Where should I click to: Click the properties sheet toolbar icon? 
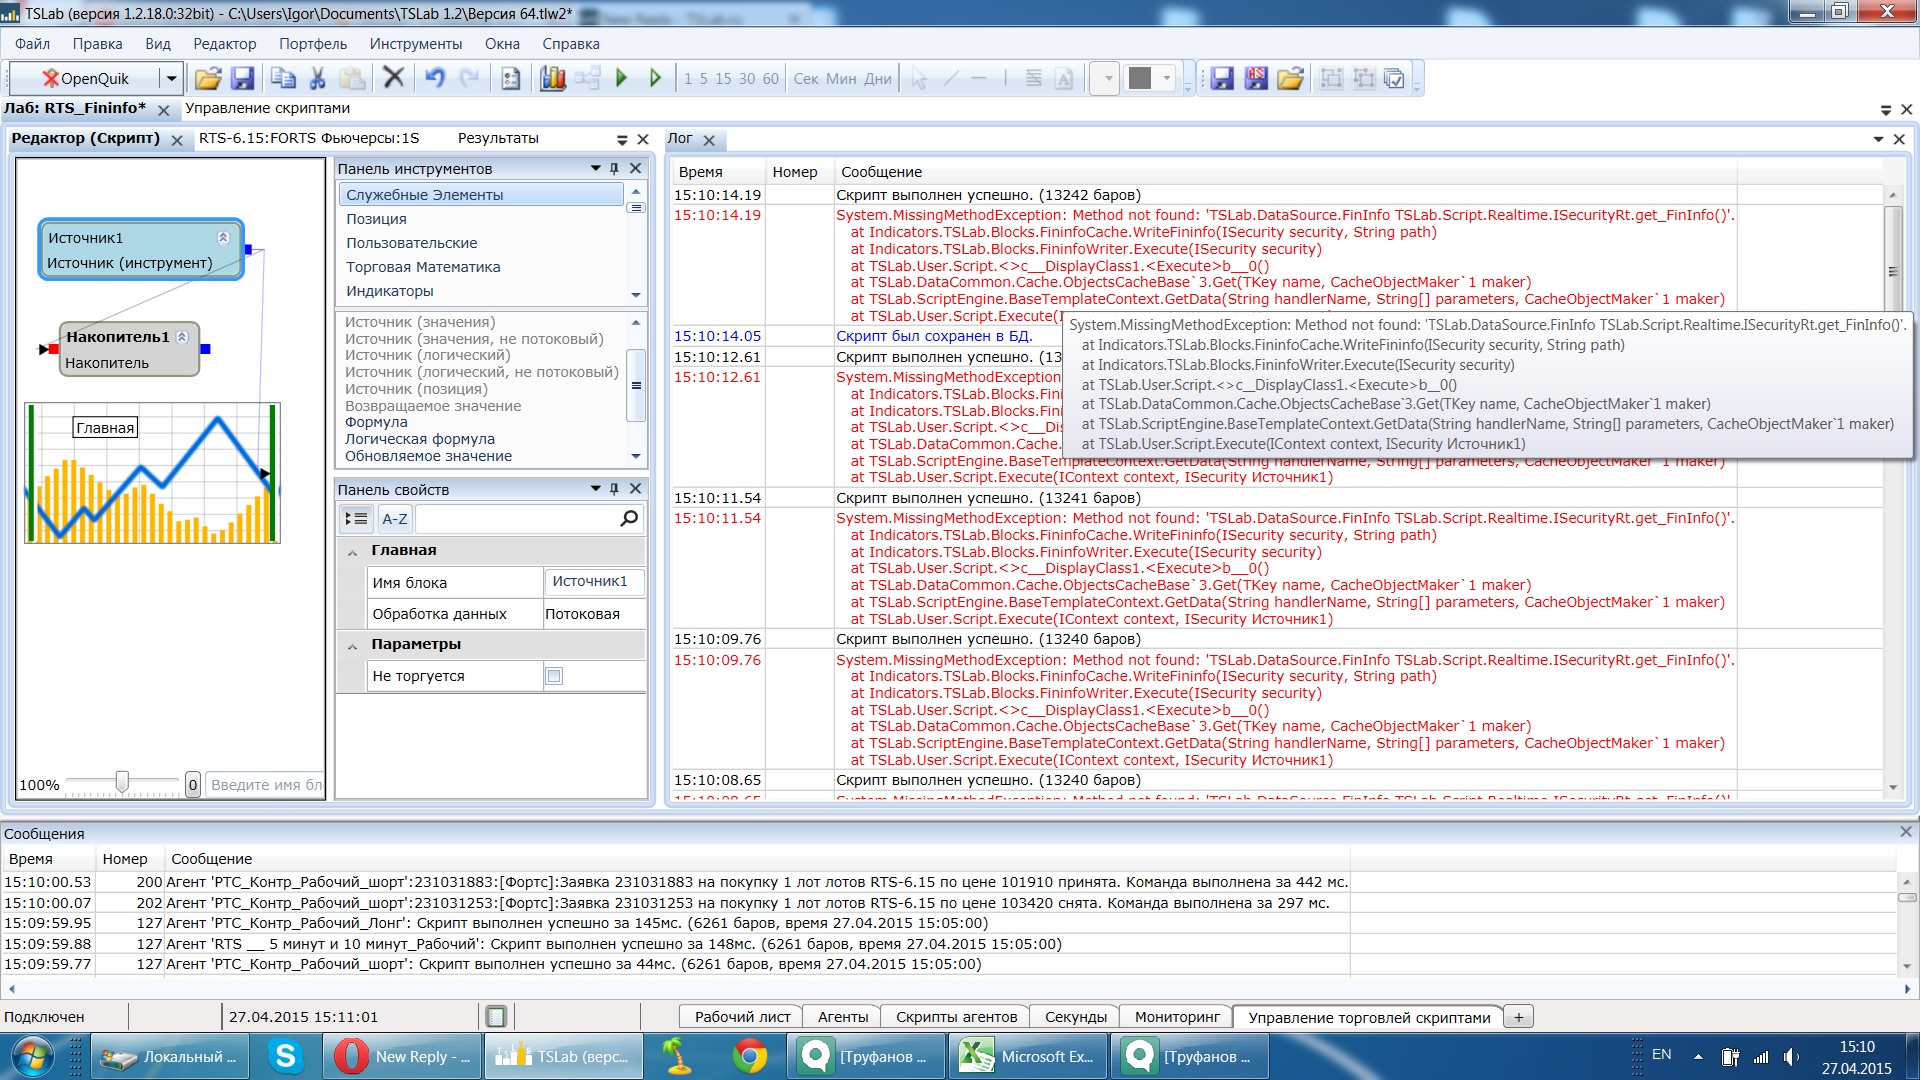511,78
